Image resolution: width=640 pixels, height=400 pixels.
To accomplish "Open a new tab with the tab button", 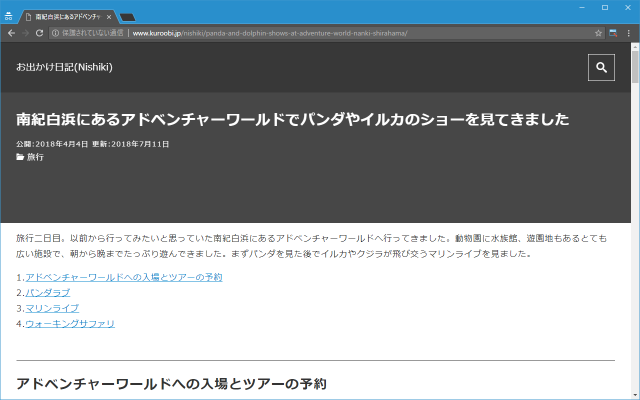I will point(127,17).
